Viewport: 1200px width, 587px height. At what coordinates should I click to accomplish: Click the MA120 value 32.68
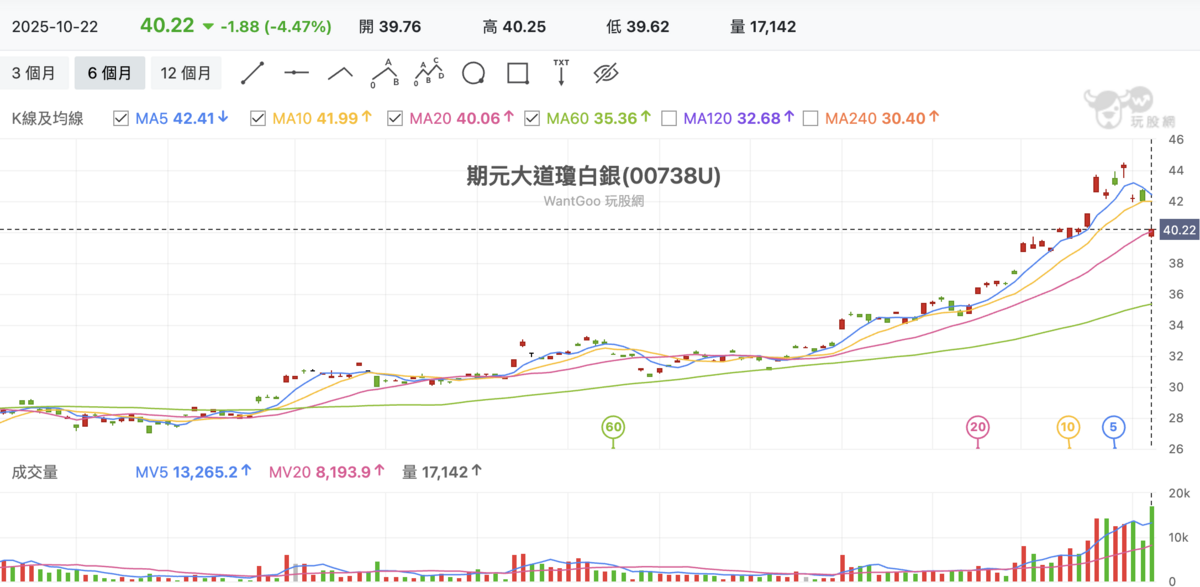coord(758,118)
